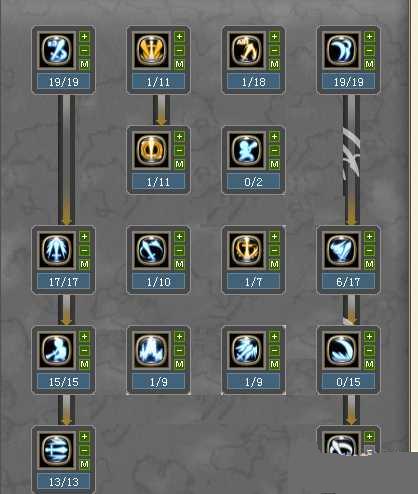Click the skill icon labeled 1/10
Screen dimensions: 418x494
[x=152, y=250]
